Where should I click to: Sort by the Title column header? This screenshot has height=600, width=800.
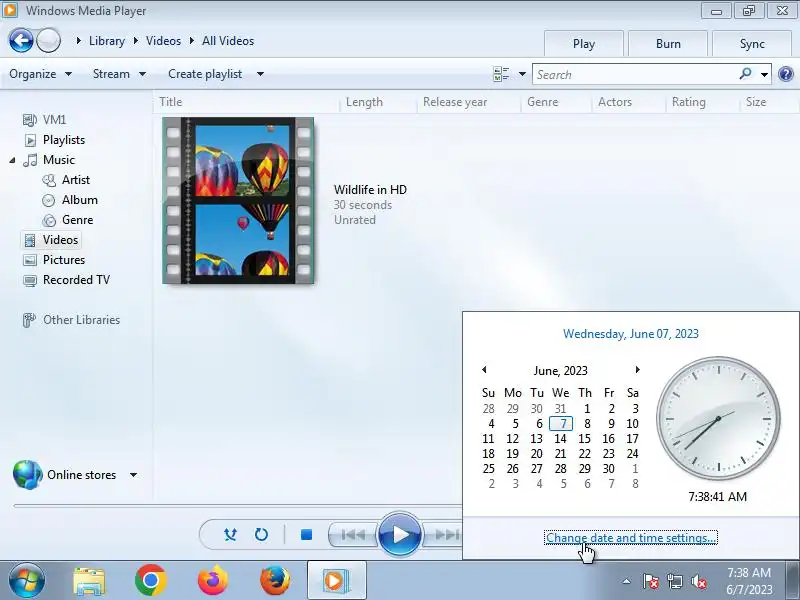coord(170,102)
